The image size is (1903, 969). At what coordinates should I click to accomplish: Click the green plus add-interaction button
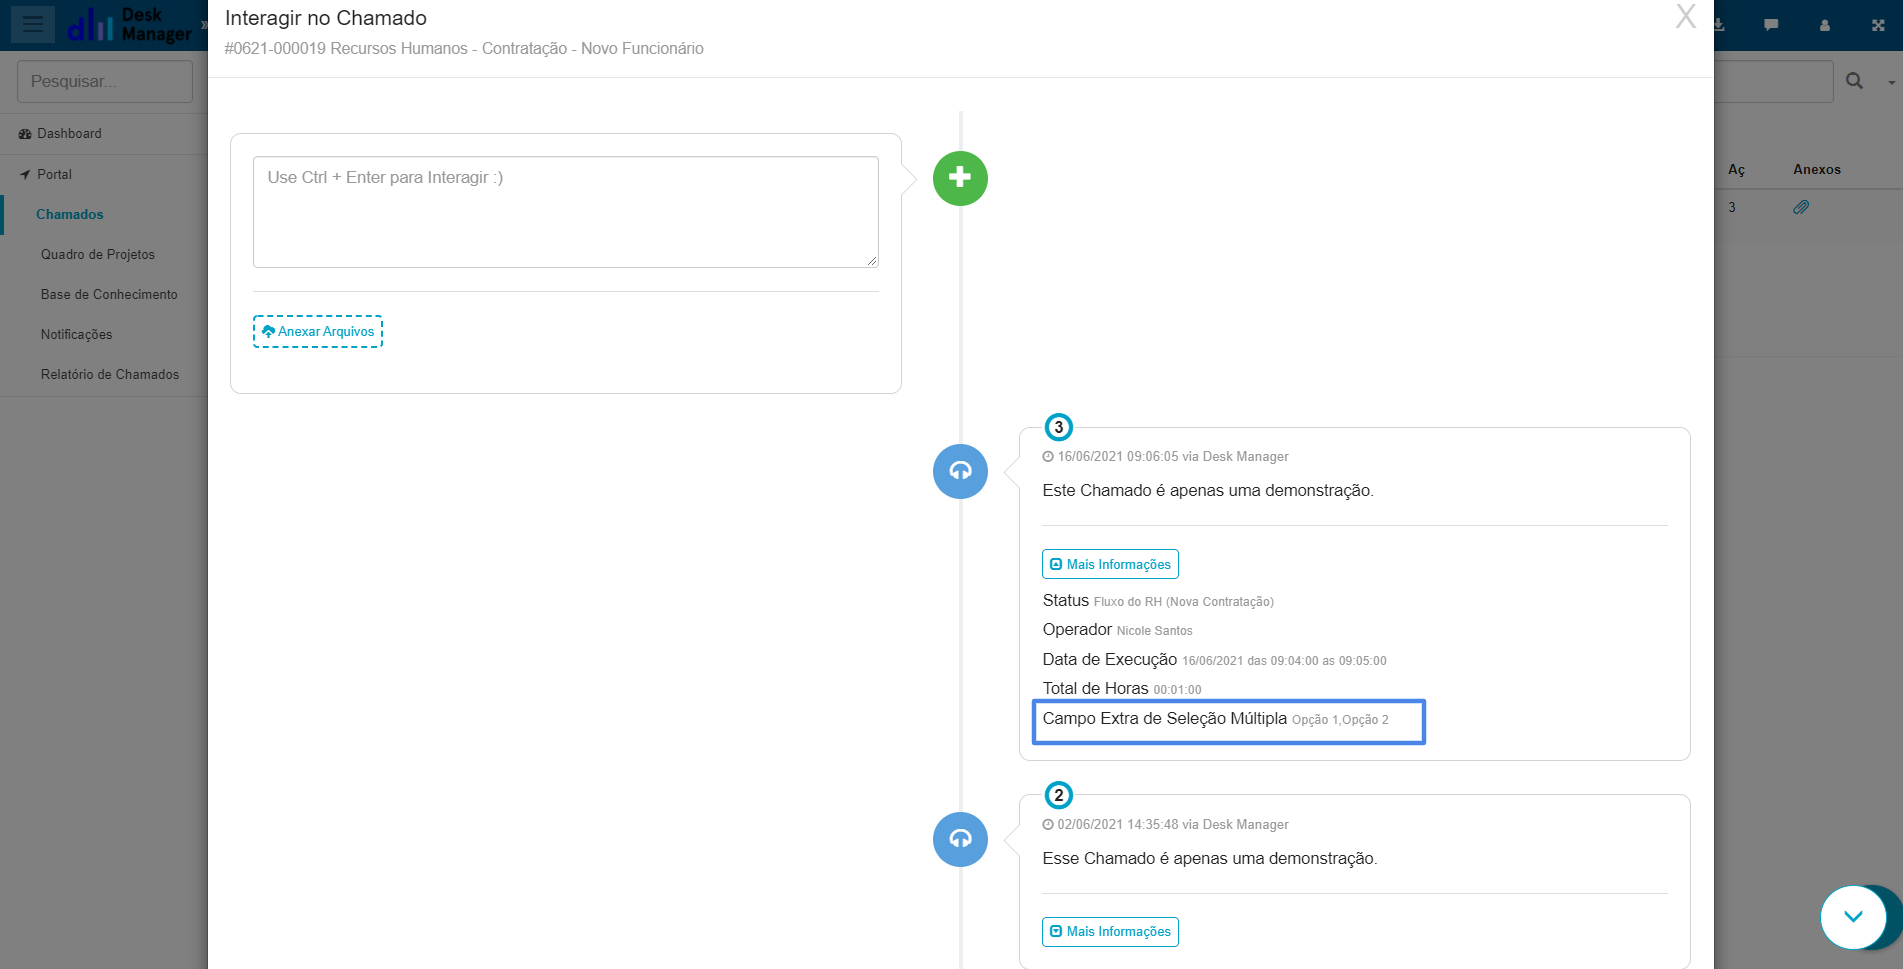pos(960,178)
